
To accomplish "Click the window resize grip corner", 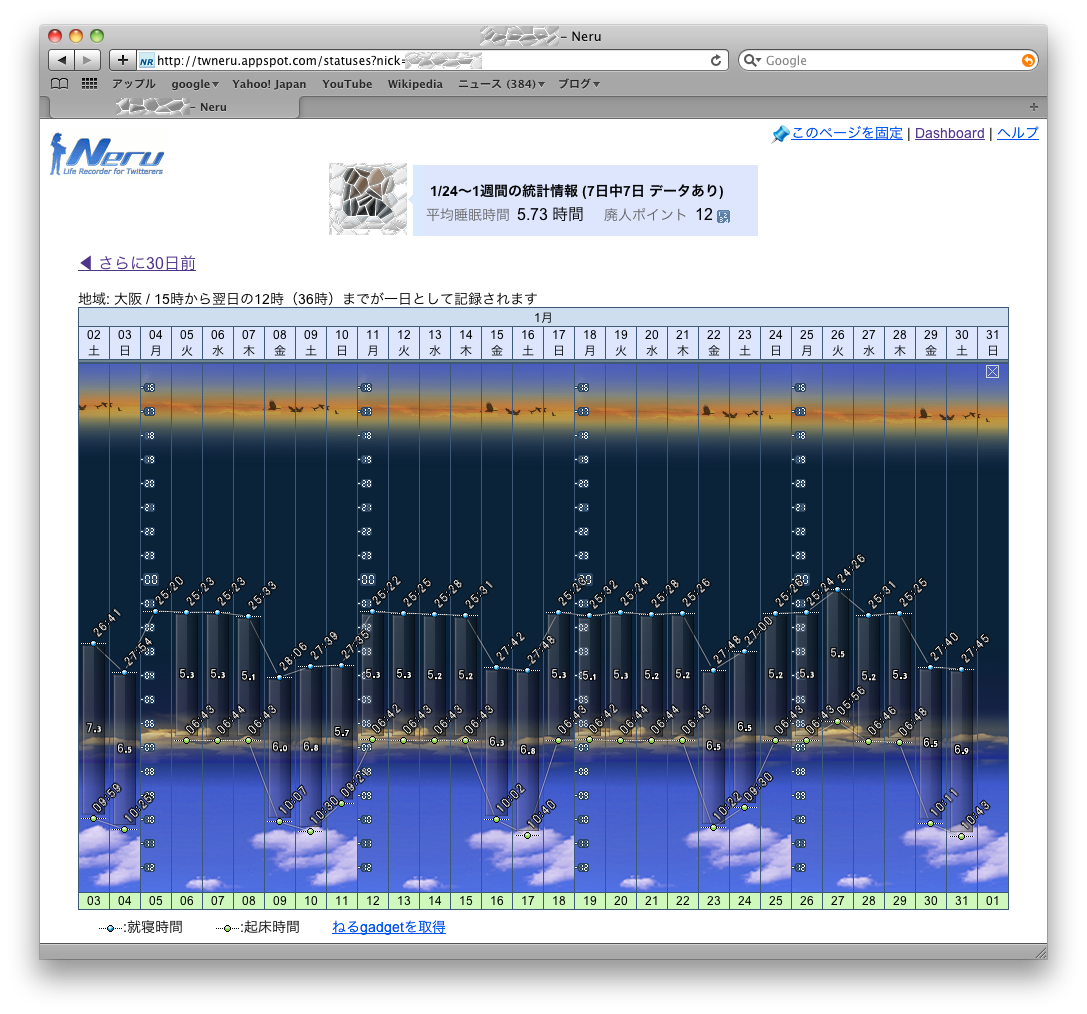I will click(x=1041, y=953).
